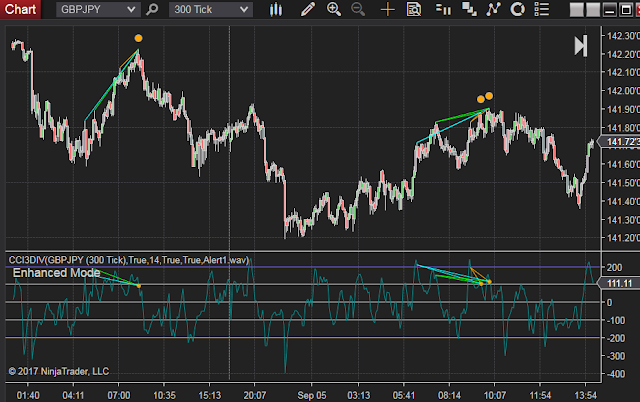Click the 01:40 time axis label

click(x=28, y=395)
